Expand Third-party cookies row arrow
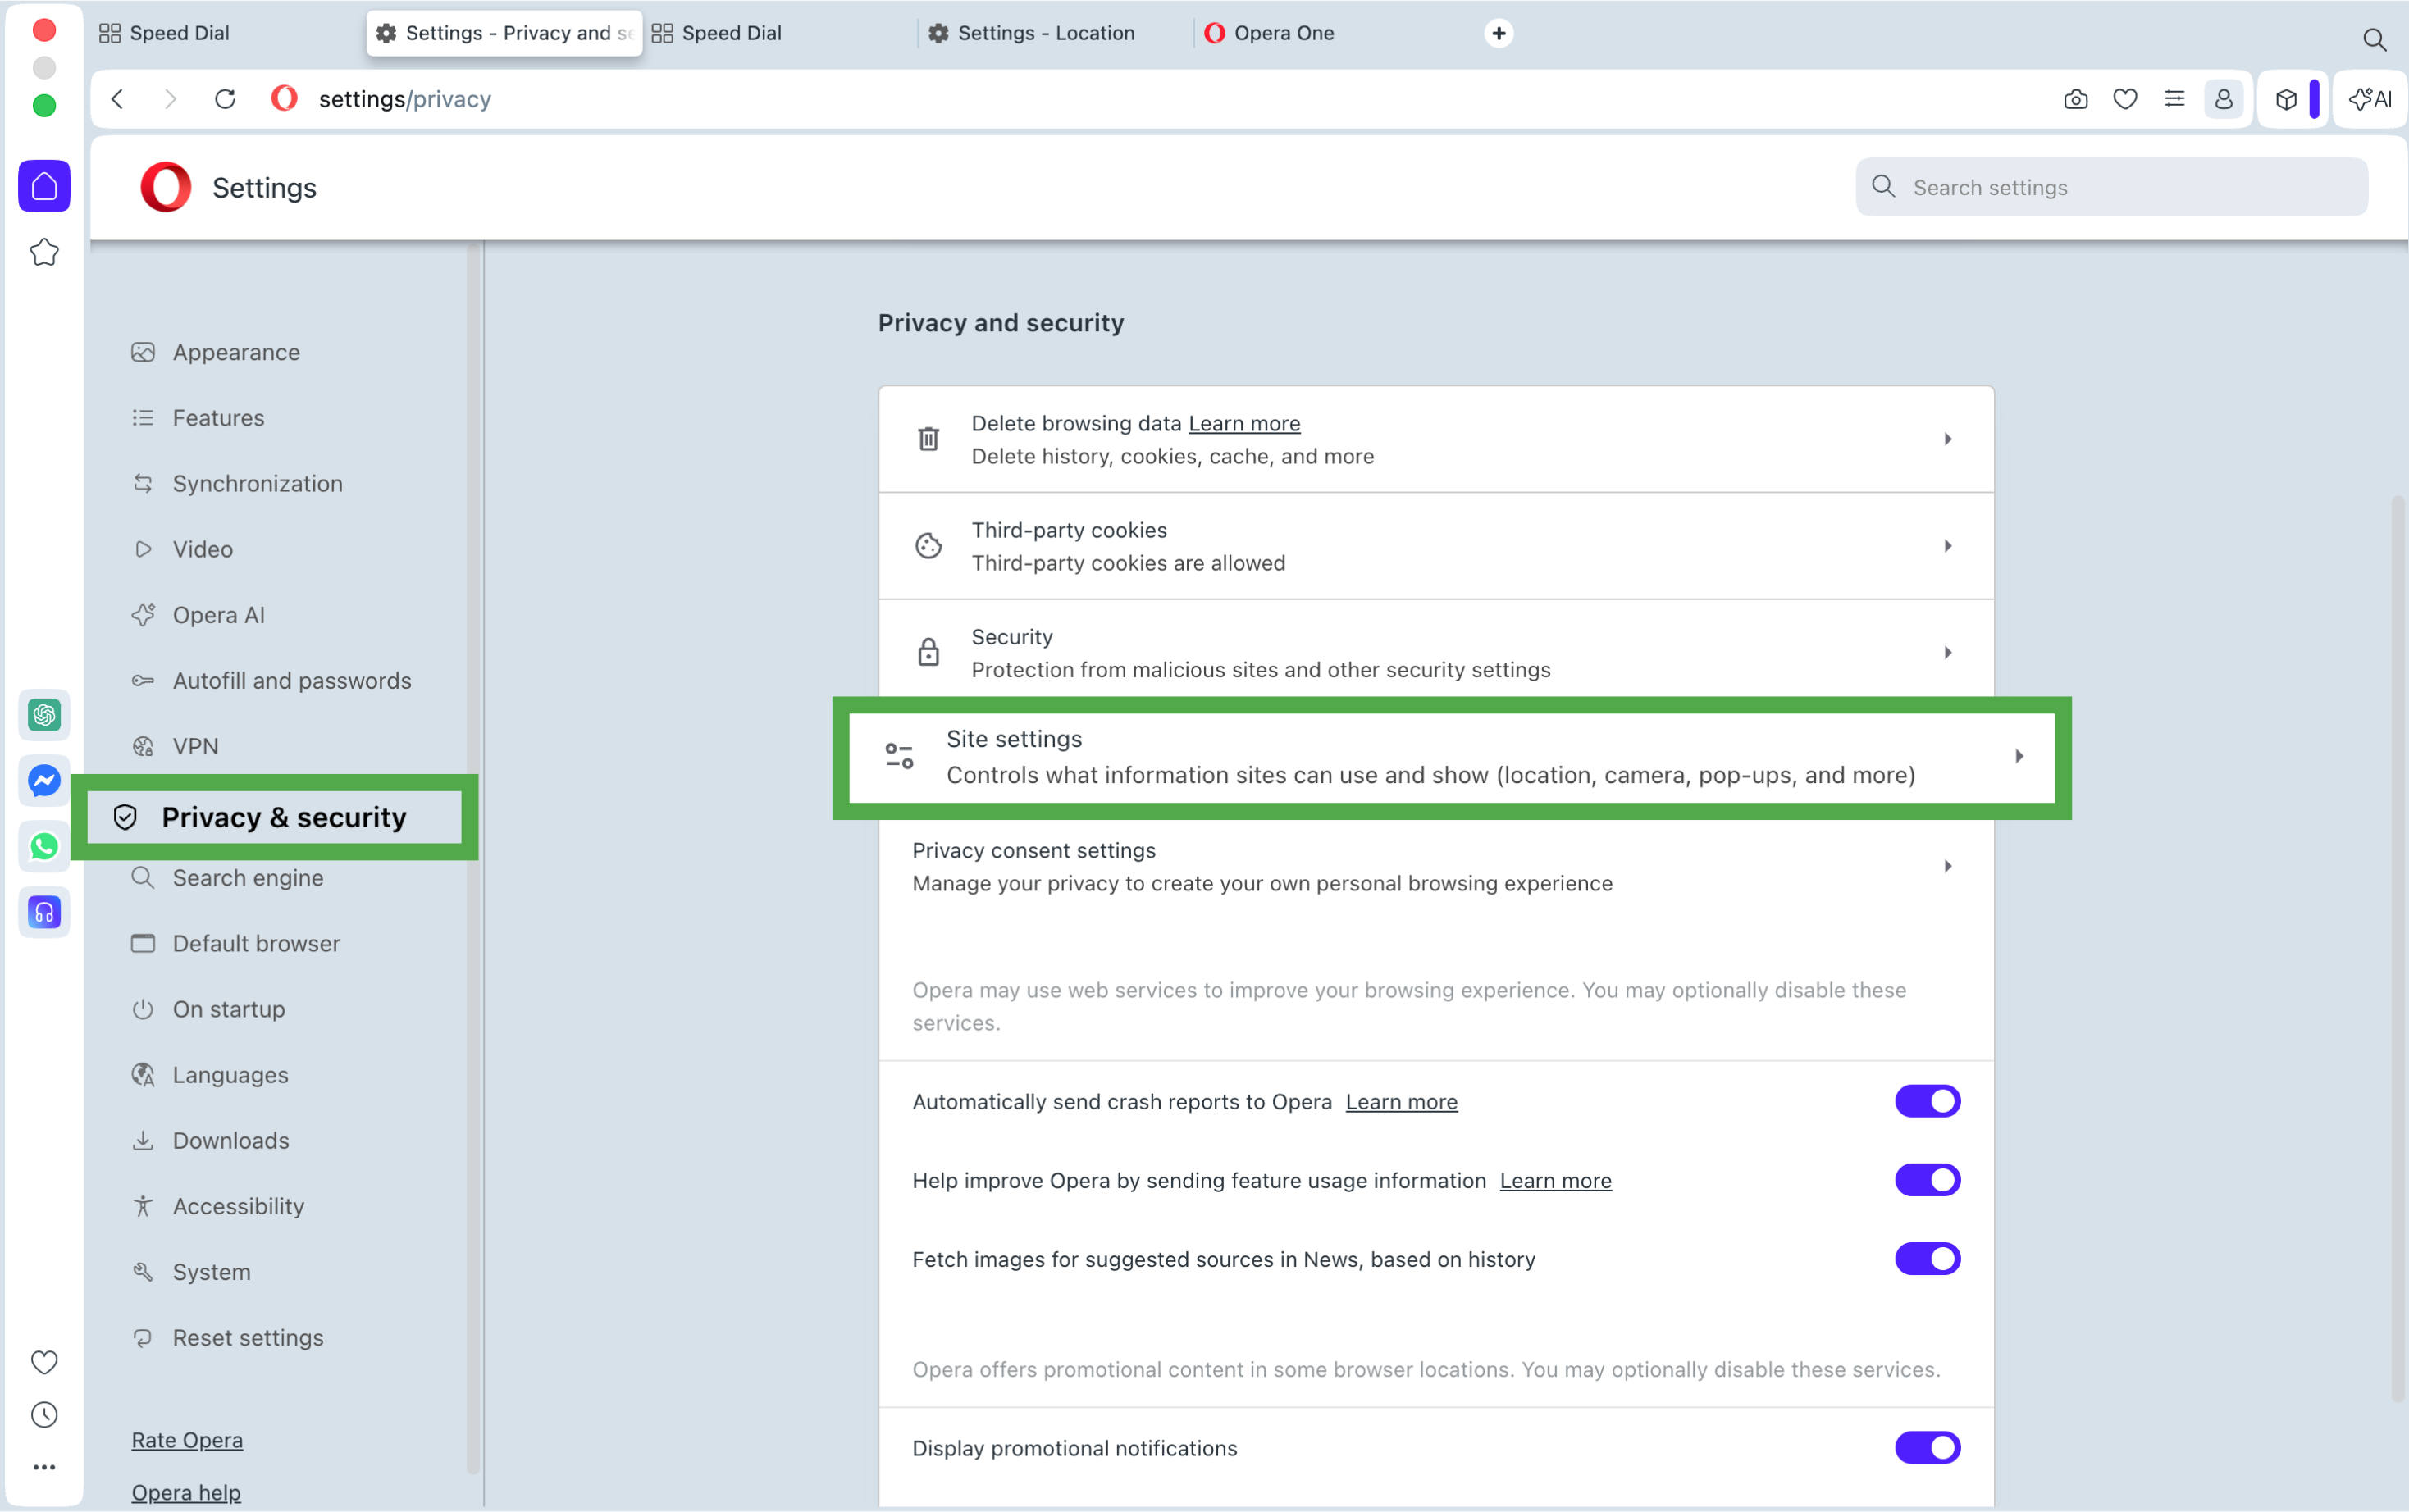The width and height of the screenshot is (2409, 1512). click(x=1947, y=546)
